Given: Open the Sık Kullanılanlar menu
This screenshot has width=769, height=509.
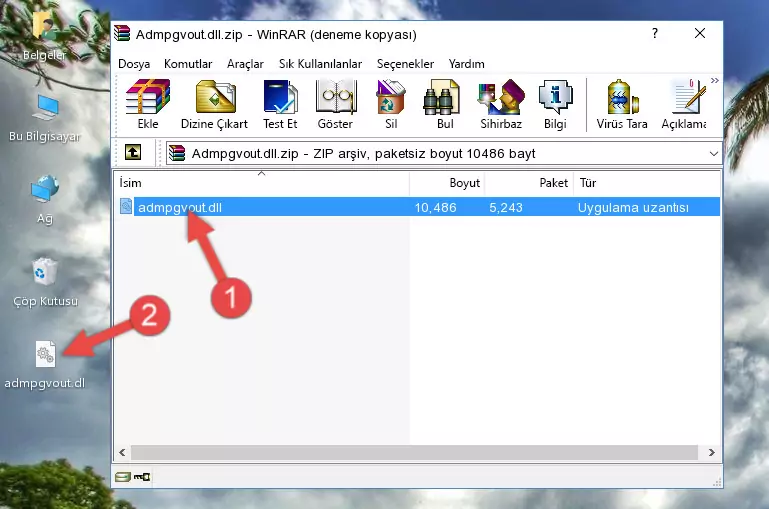Looking at the screenshot, I should (320, 64).
